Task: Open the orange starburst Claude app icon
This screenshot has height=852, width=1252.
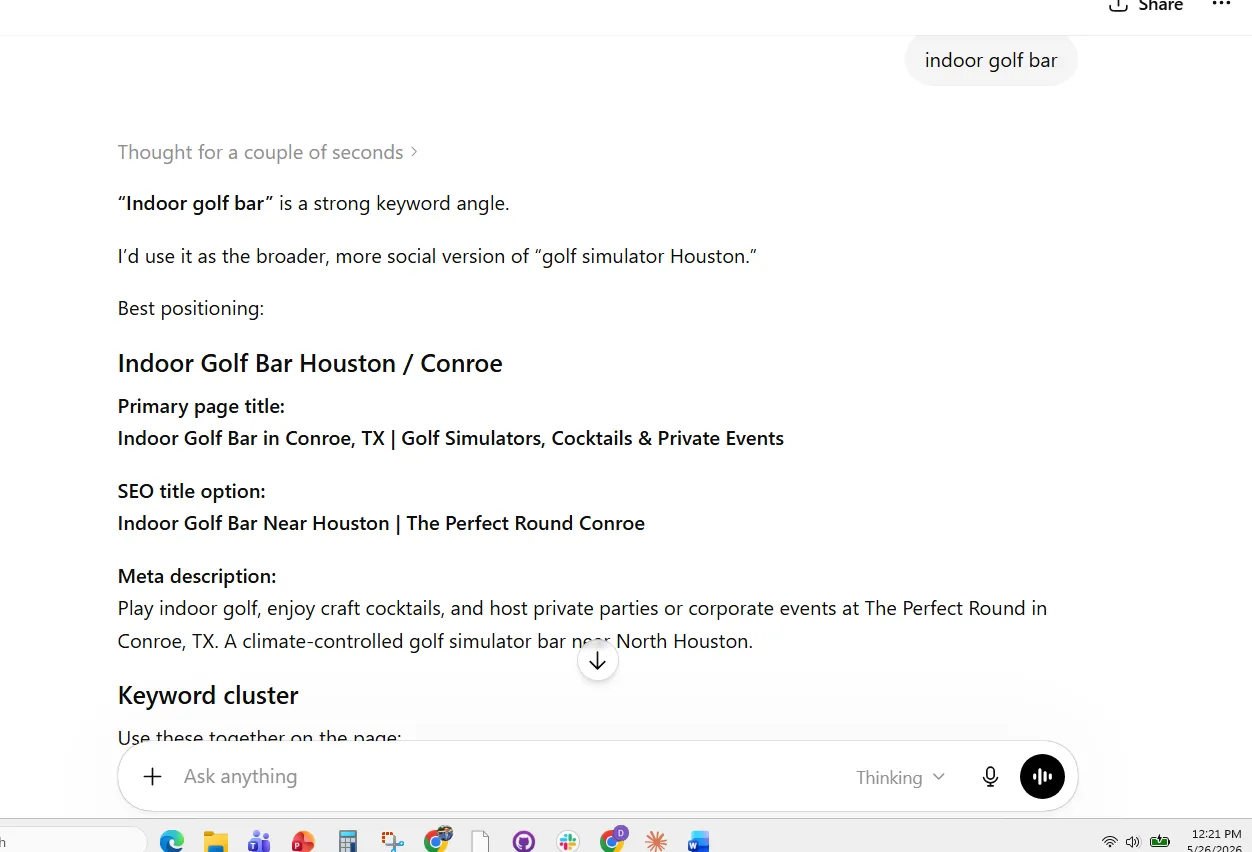Action: (656, 841)
